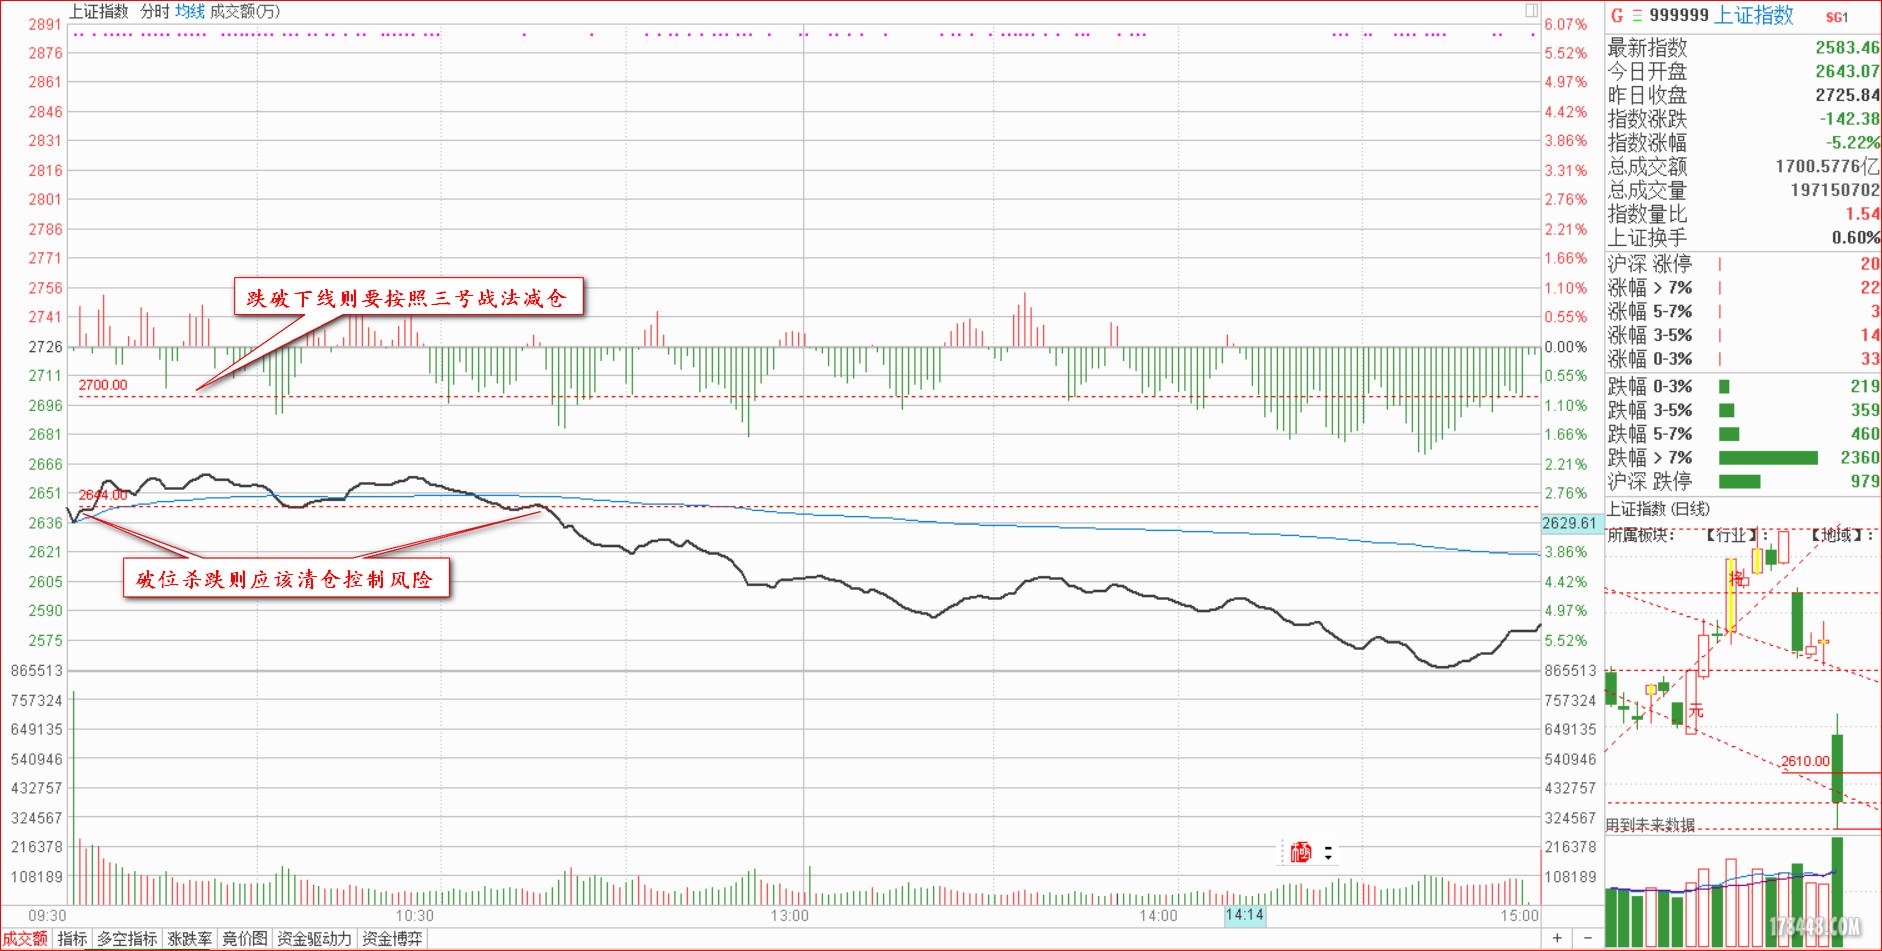Click the 指数涨跌 value -142.38

click(x=1849, y=118)
